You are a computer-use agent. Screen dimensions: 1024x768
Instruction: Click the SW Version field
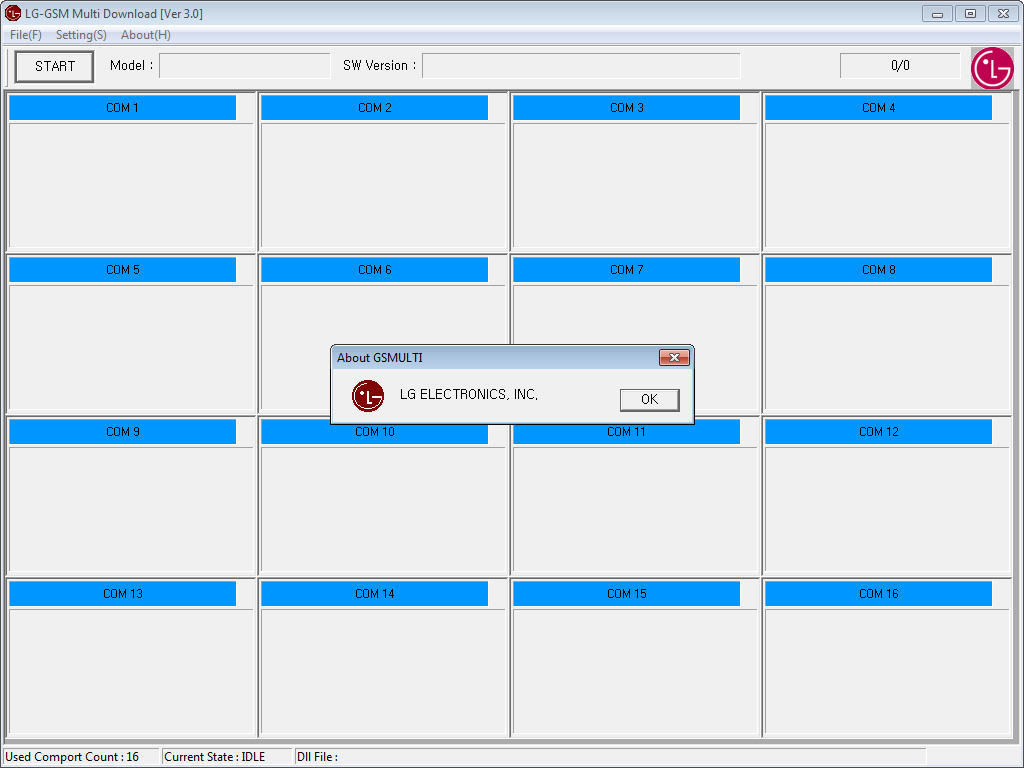pos(580,66)
